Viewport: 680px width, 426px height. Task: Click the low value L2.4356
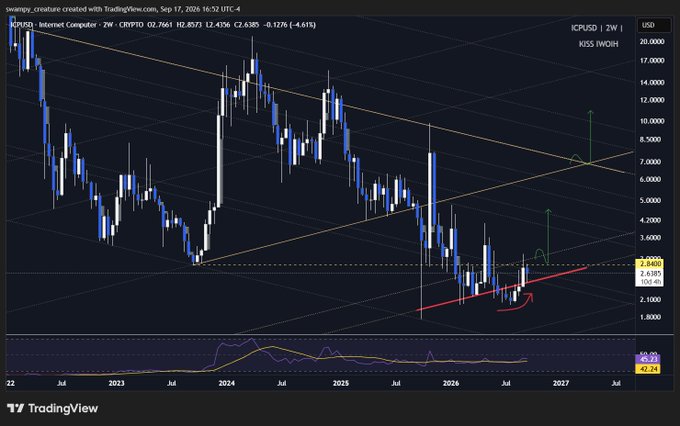218,25
